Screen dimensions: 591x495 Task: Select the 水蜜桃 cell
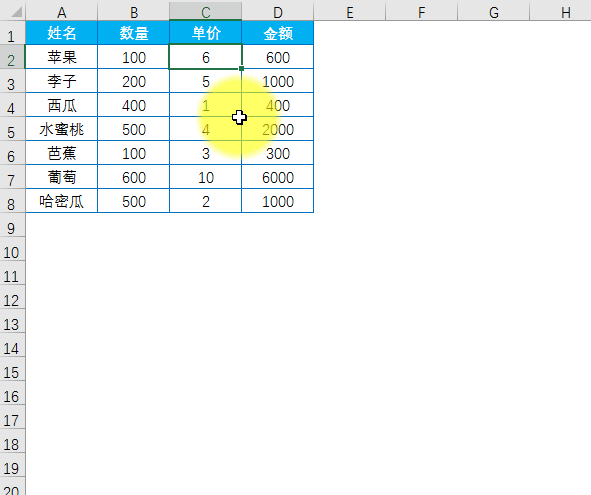pos(61,129)
